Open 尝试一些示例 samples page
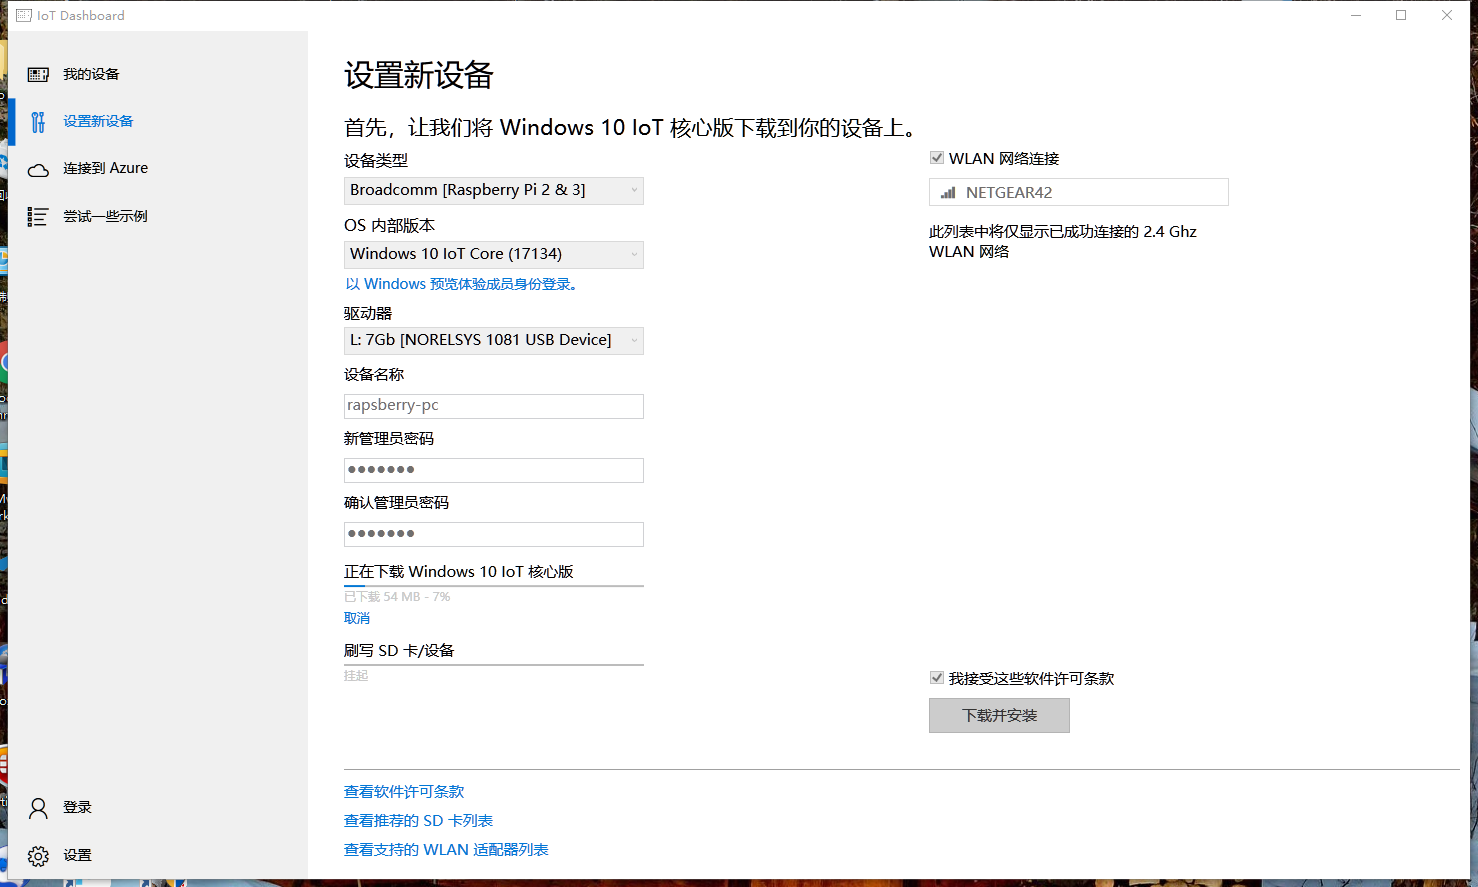The width and height of the screenshot is (1478, 887). (105, 216)
